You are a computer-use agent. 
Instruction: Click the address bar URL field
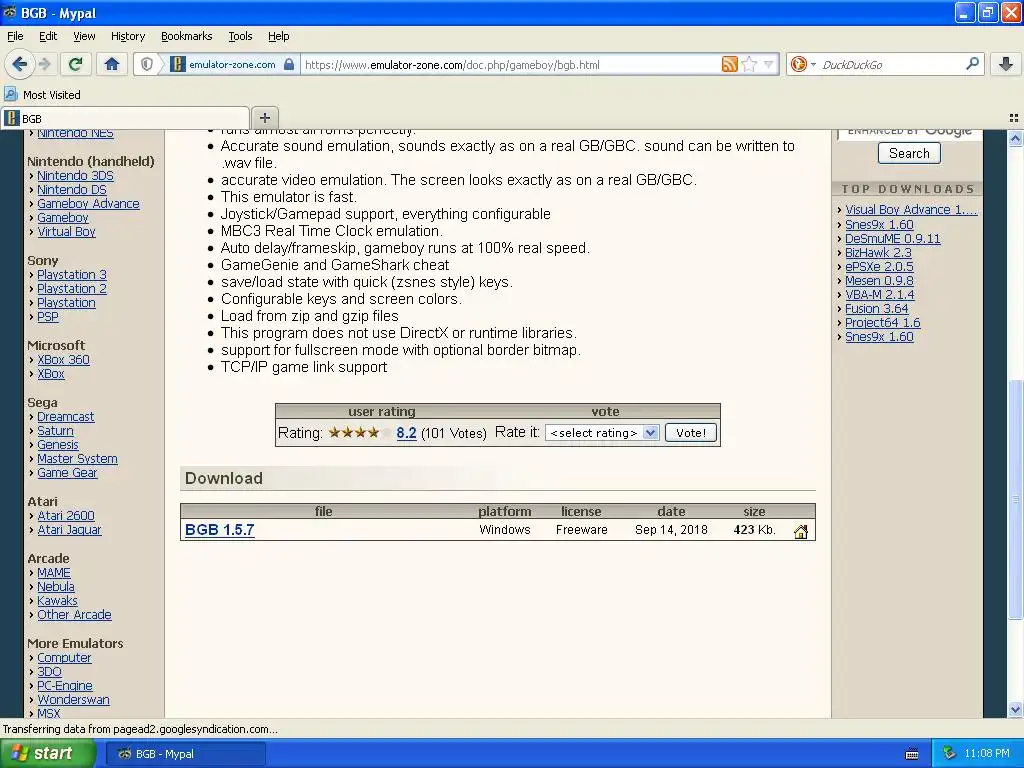511,65
